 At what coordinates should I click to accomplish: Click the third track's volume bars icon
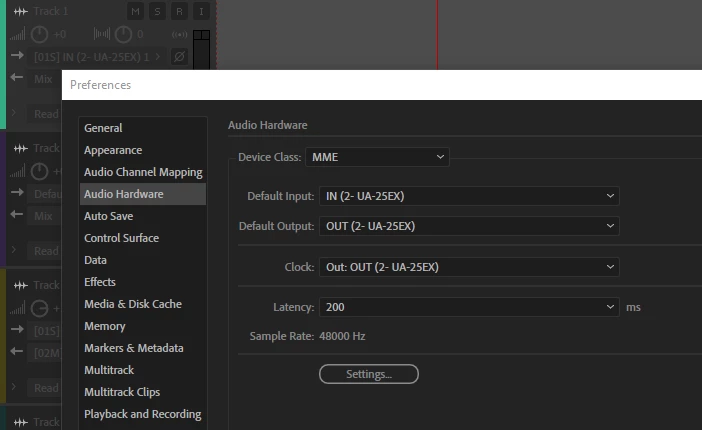(x=17, y=308)
